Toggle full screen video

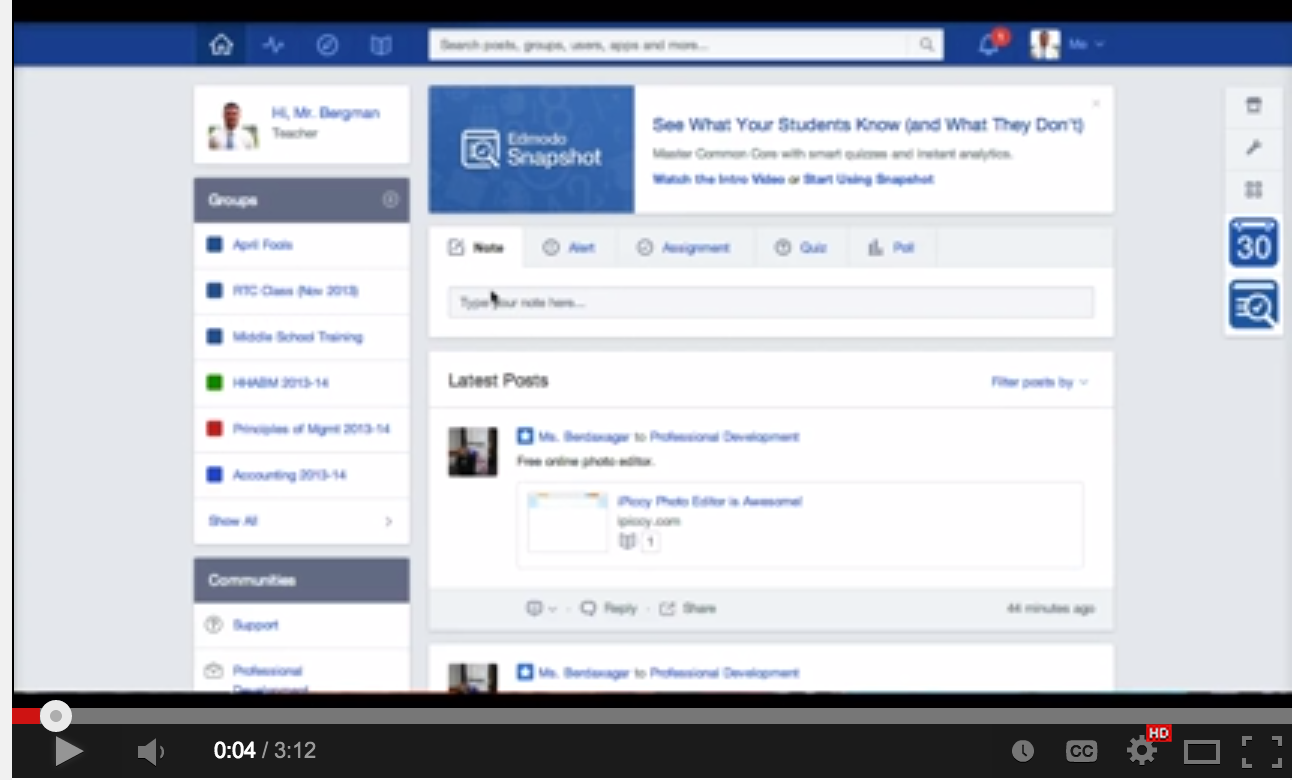pos(1262,751)
